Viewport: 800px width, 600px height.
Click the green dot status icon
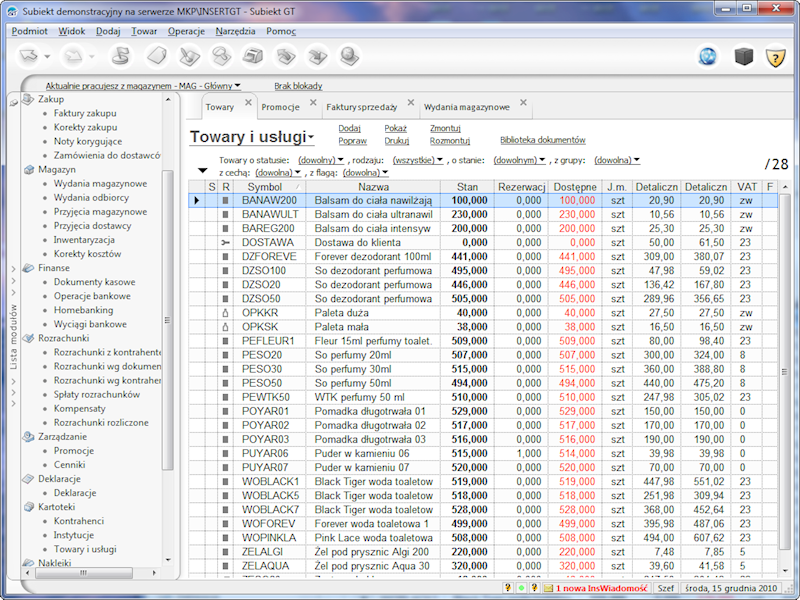[x=521, y=588]
